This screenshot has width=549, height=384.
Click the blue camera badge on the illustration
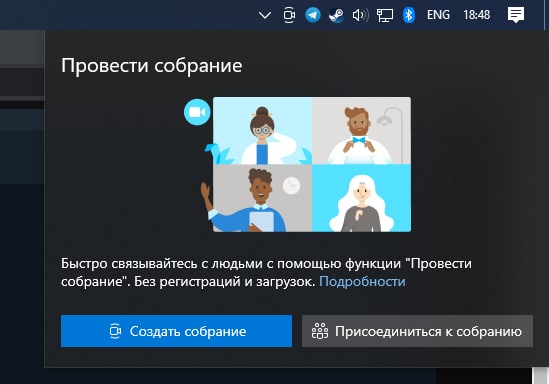[197, 112]
